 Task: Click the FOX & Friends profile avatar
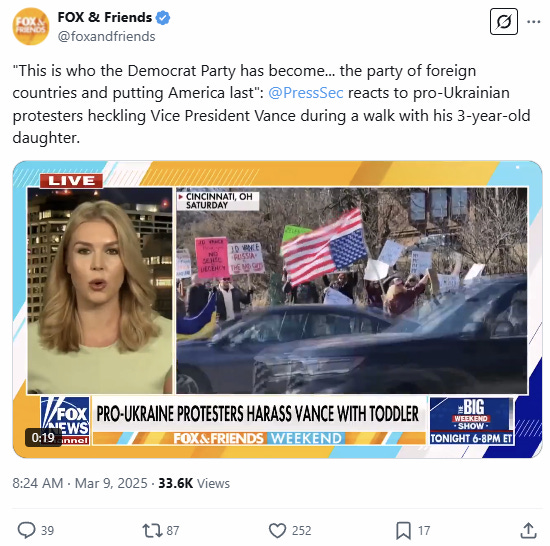tap(31, 26)
